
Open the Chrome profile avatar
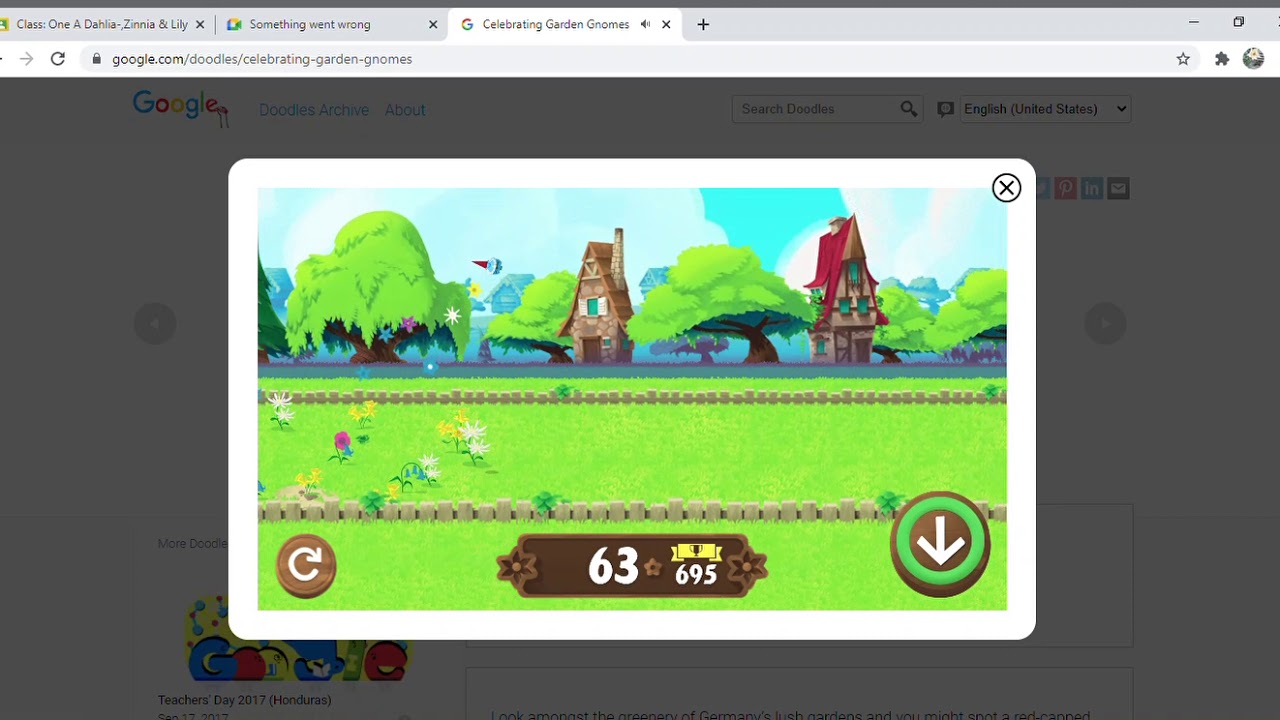(1253, 59)
